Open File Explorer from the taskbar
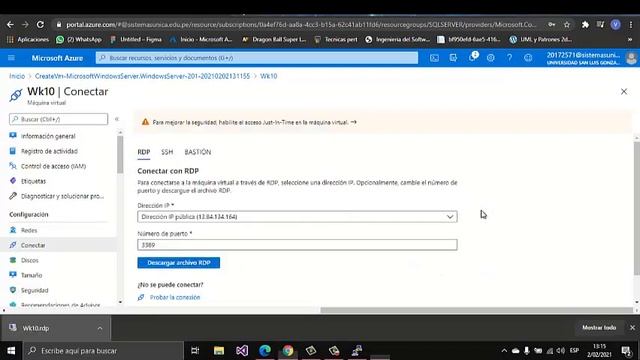Screen dimensions: 640x360 coord(219,351)
